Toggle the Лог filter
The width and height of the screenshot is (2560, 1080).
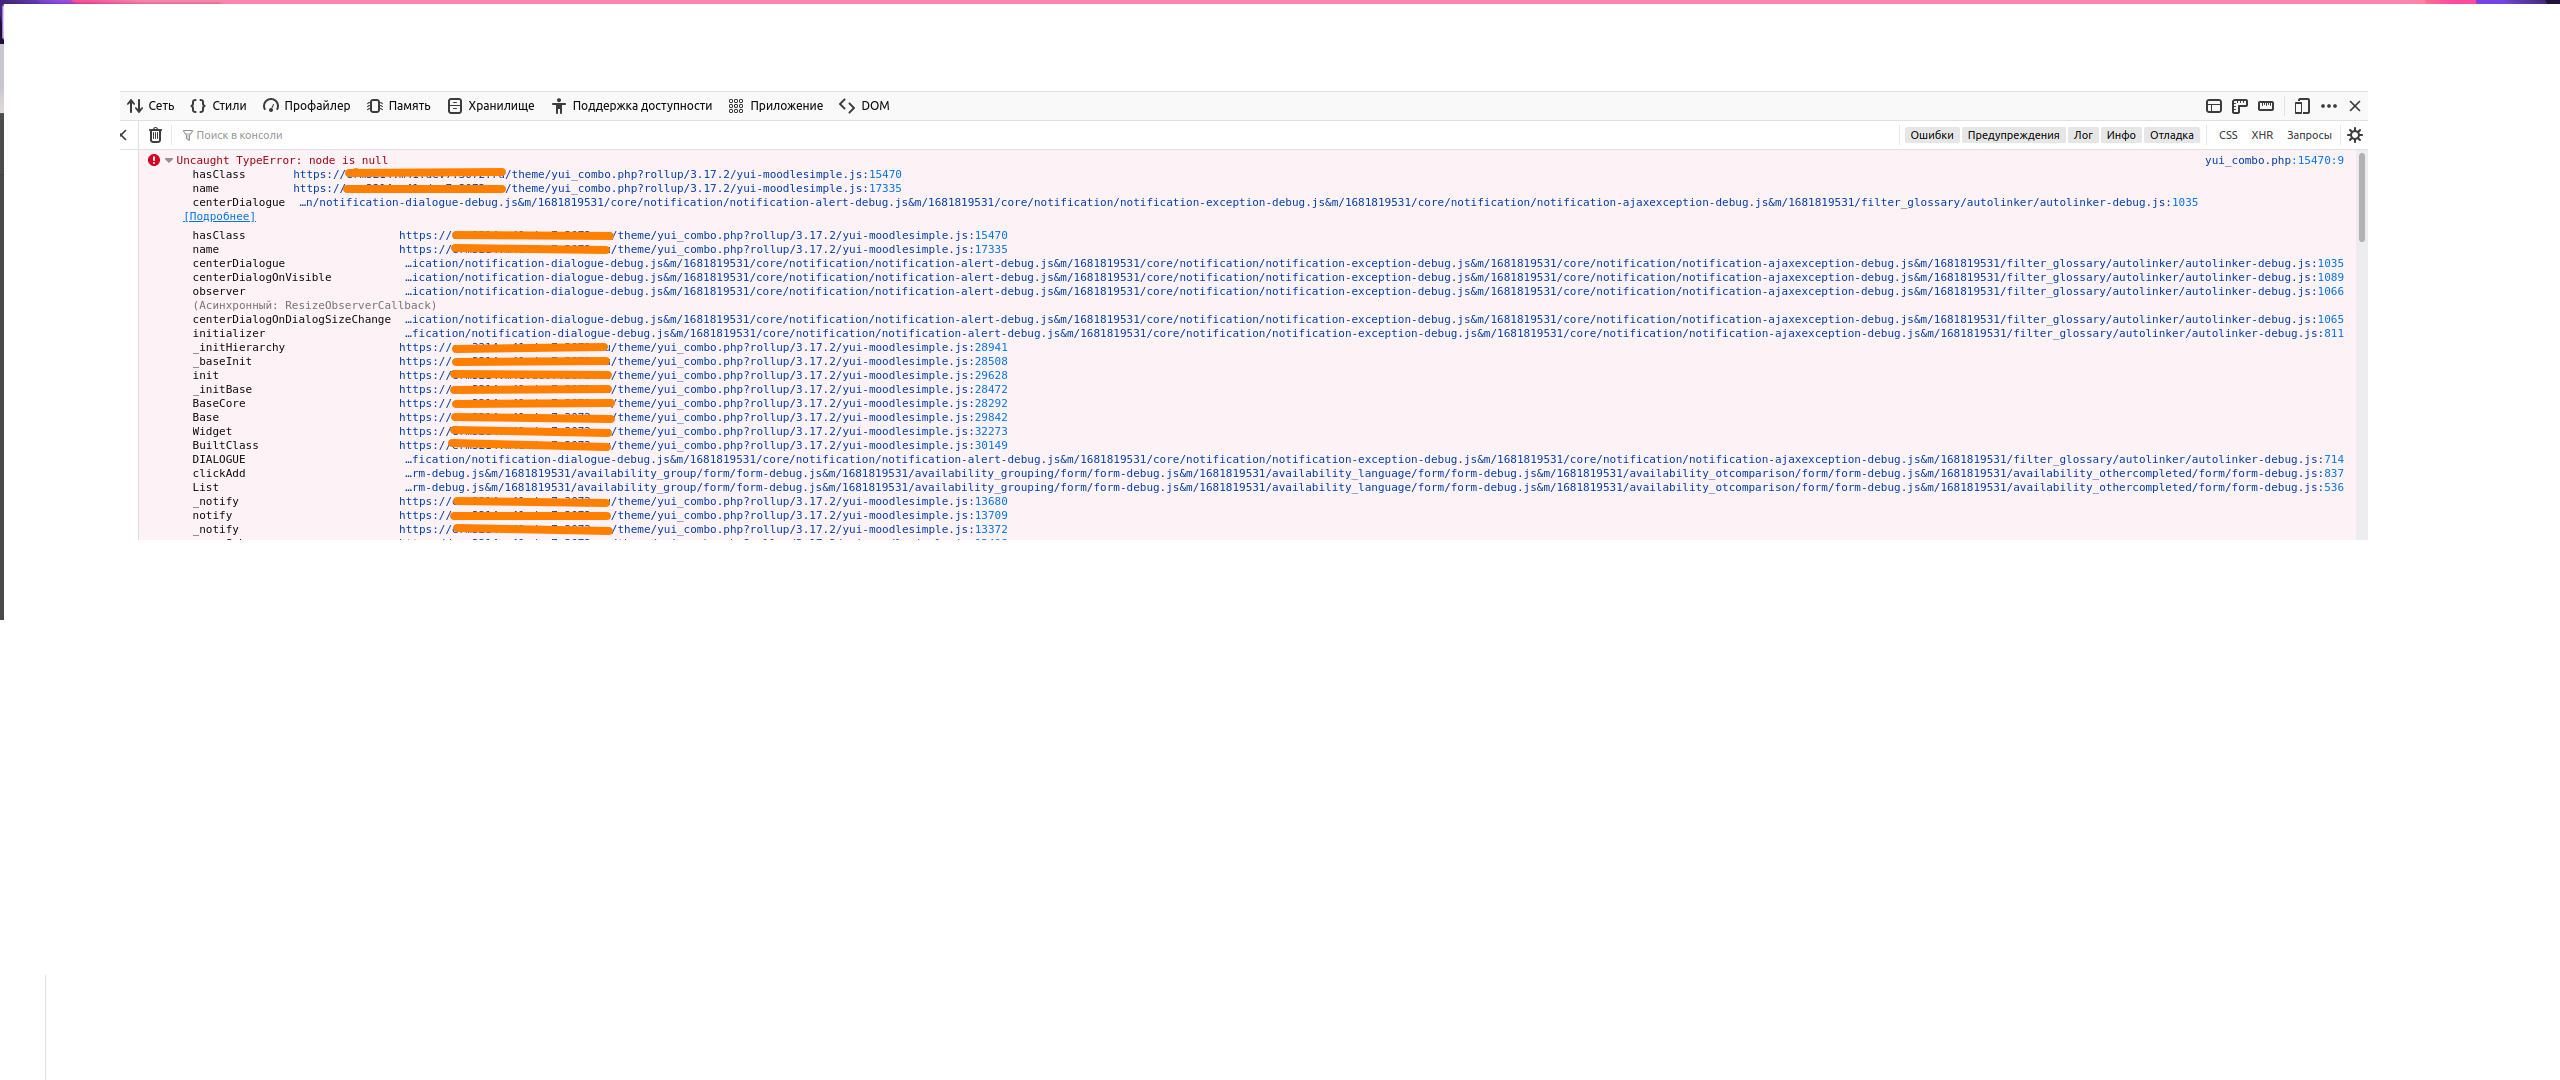click(x=2083, y=135)
